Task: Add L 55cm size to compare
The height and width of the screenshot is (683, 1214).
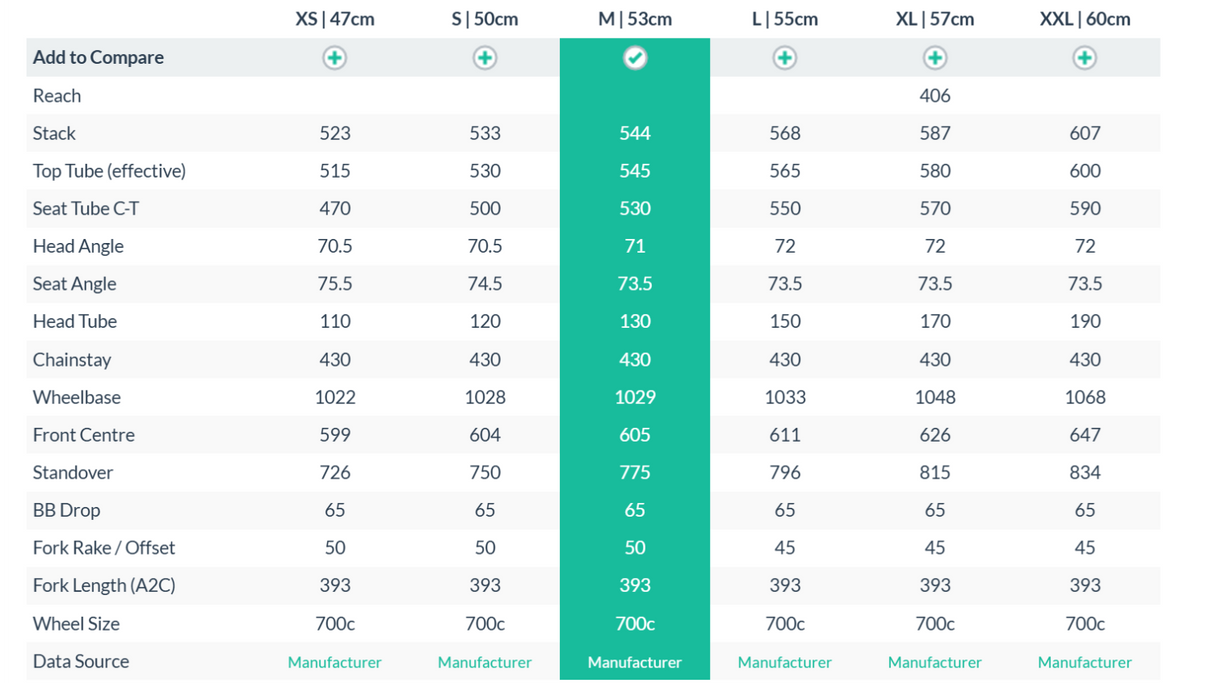Action: [785, 58]
